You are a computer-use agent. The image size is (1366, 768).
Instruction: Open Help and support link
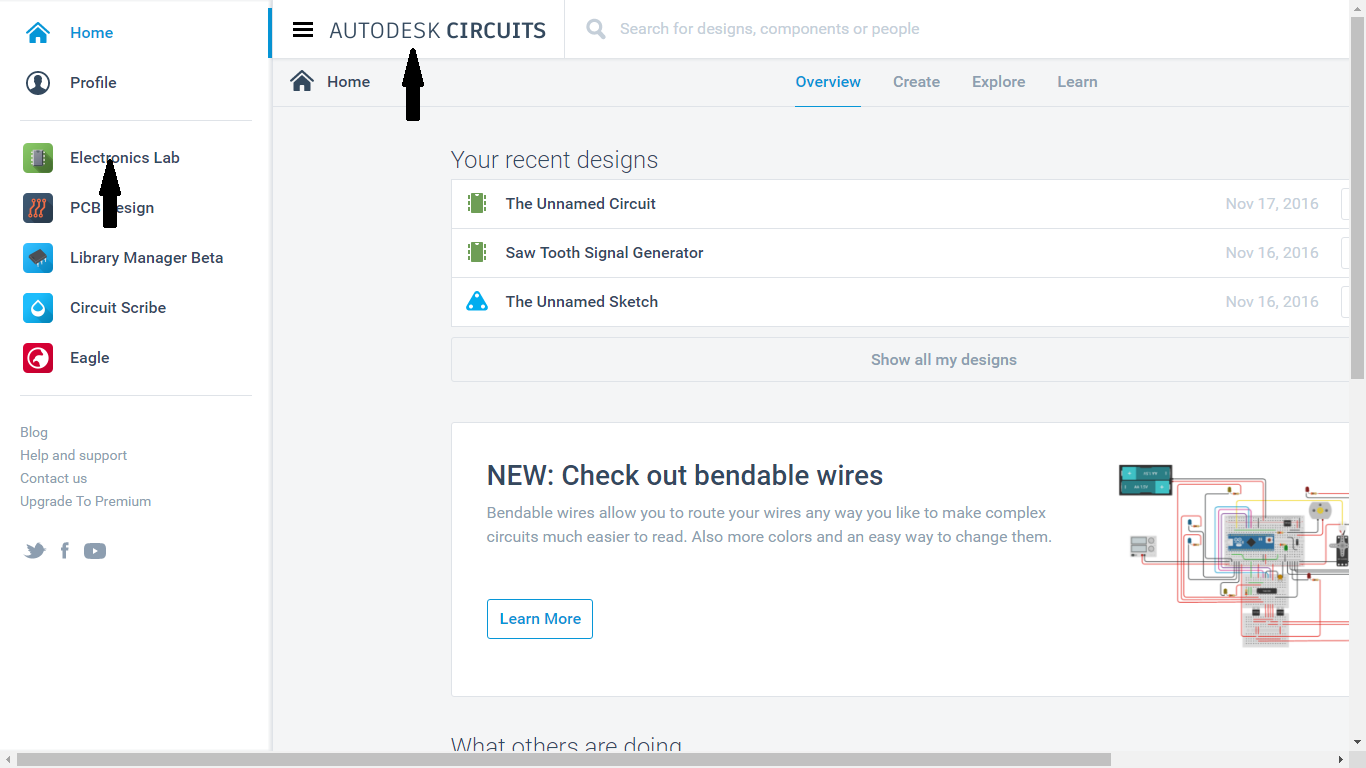pyautogui.click(x=73, y=455)
